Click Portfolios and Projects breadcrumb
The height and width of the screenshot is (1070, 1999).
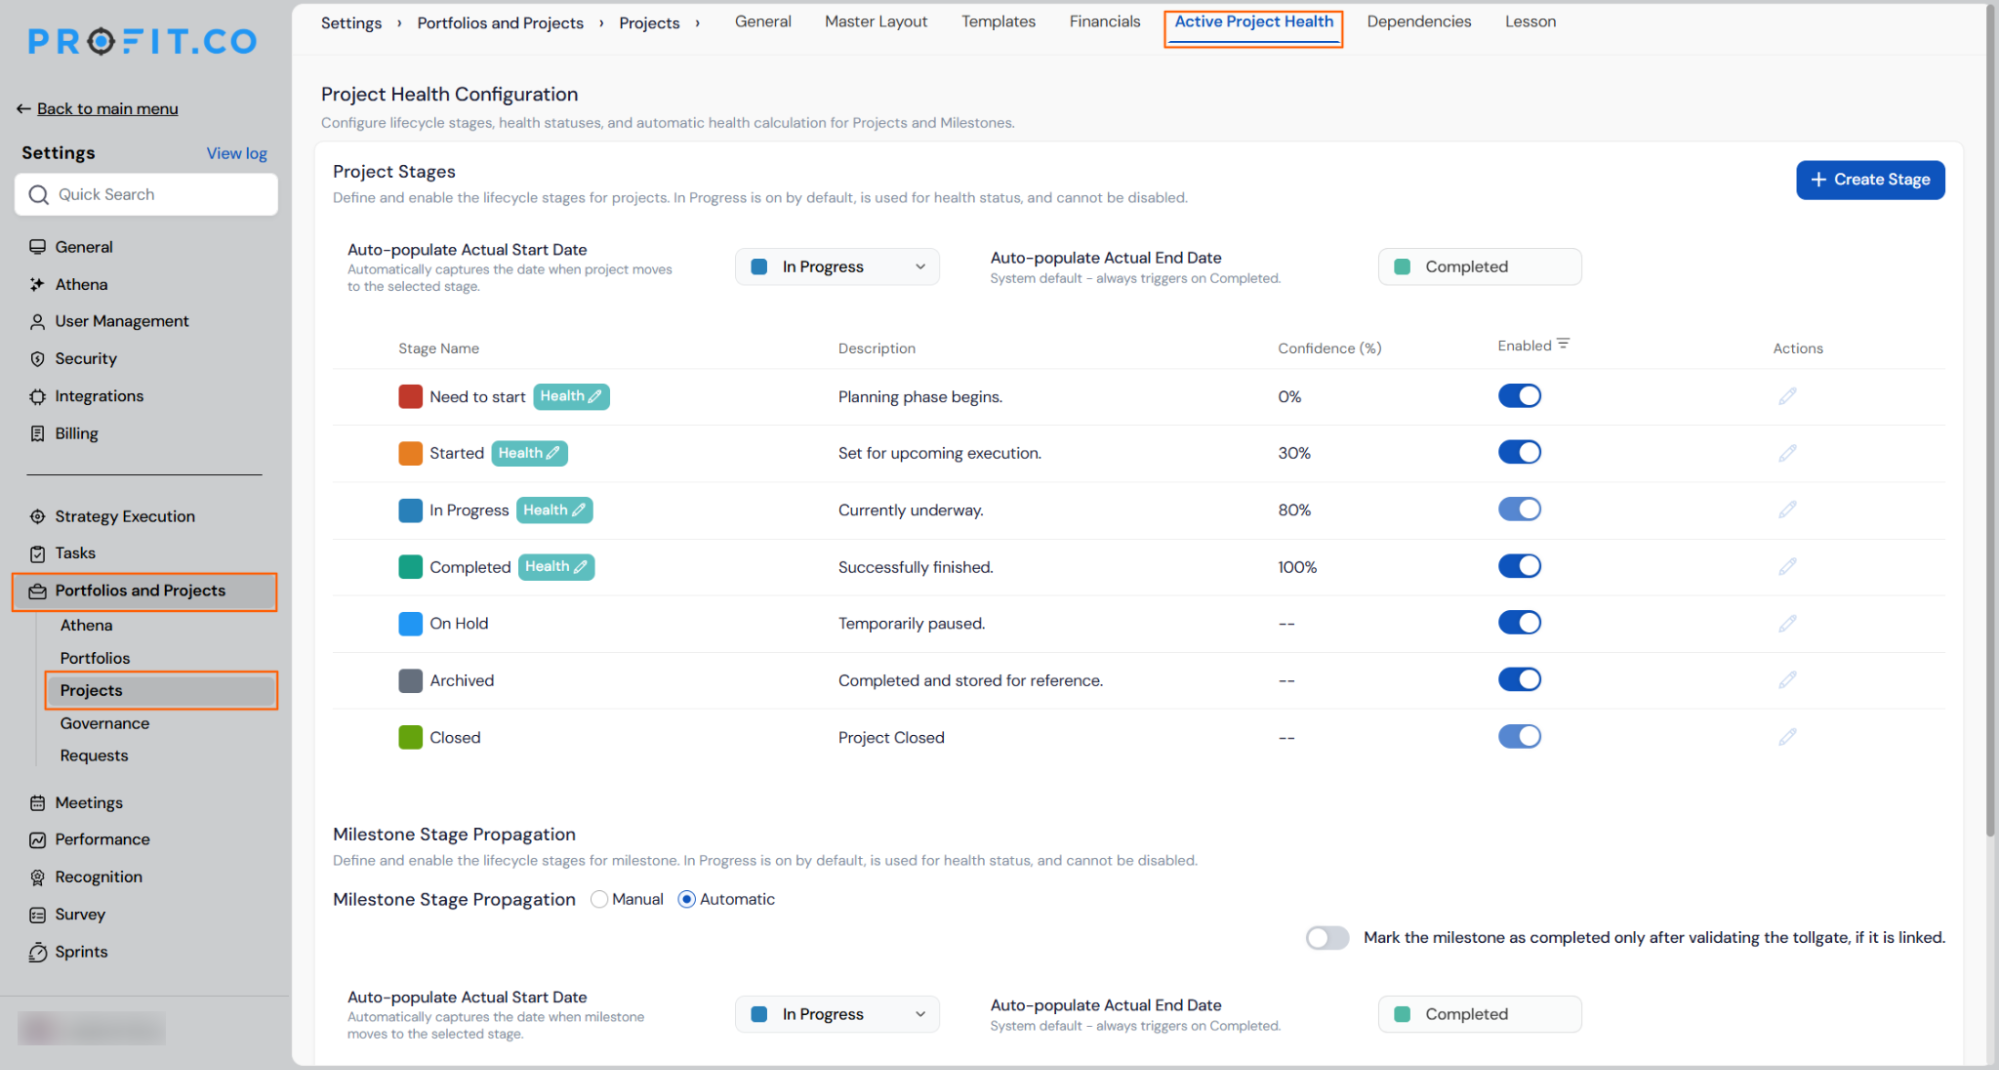[500, 23]
